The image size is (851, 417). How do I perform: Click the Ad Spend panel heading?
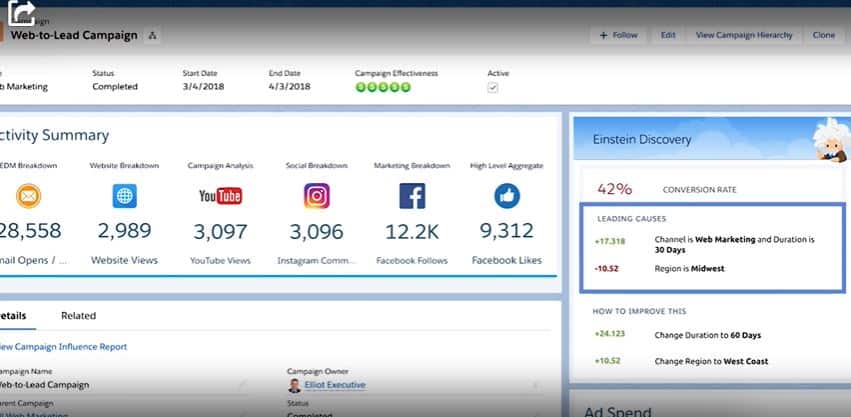click(618, 412)
